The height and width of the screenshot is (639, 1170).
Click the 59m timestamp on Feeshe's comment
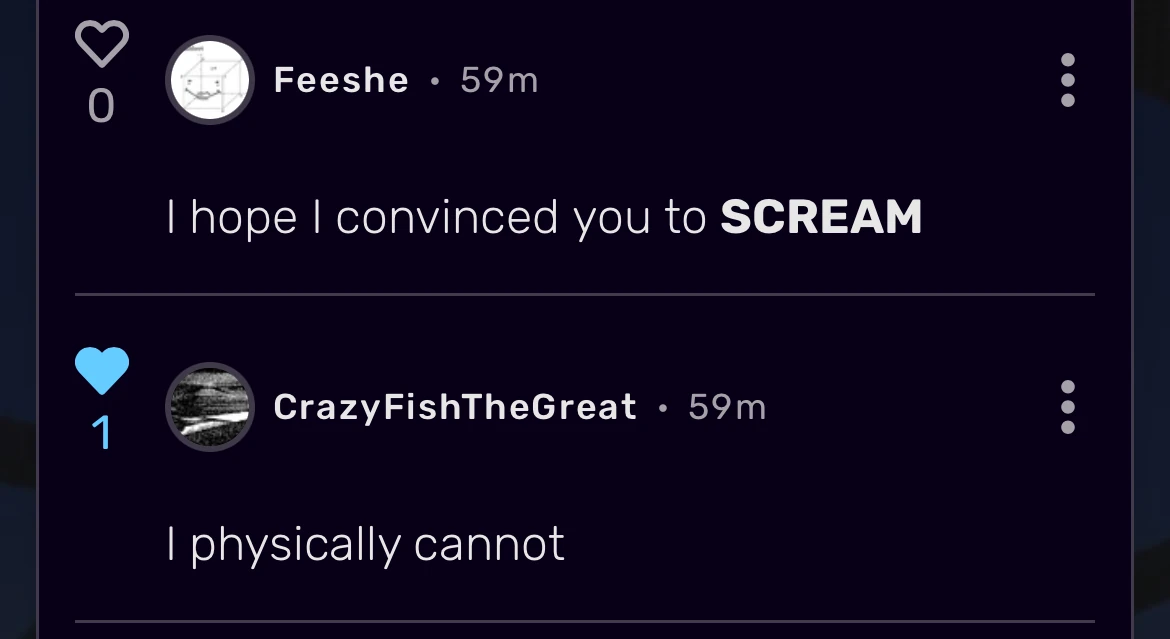pos(499,80)
